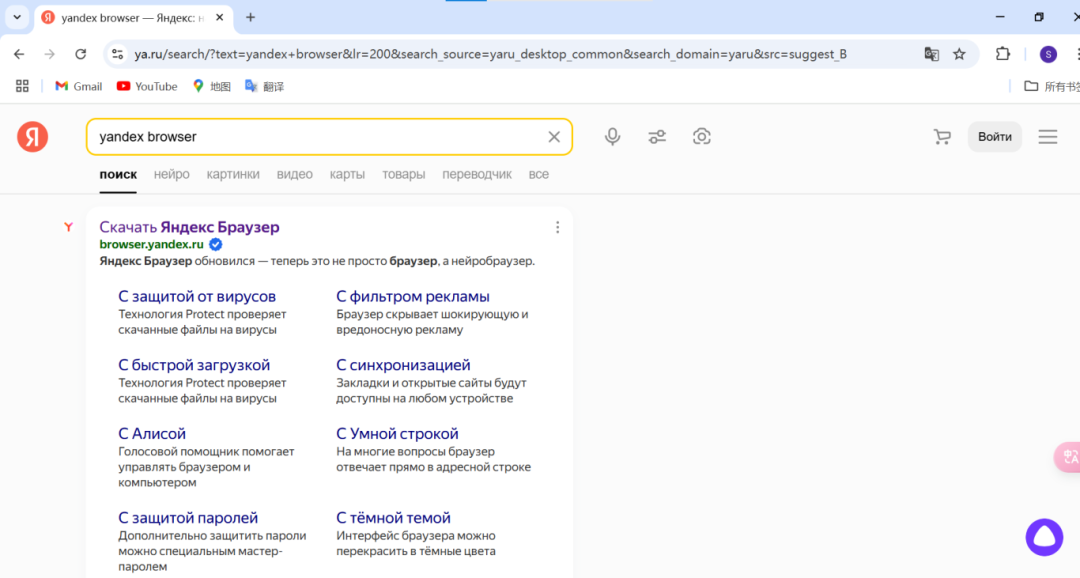
Task: Switch to the карты tab
Action: [347, 174]
